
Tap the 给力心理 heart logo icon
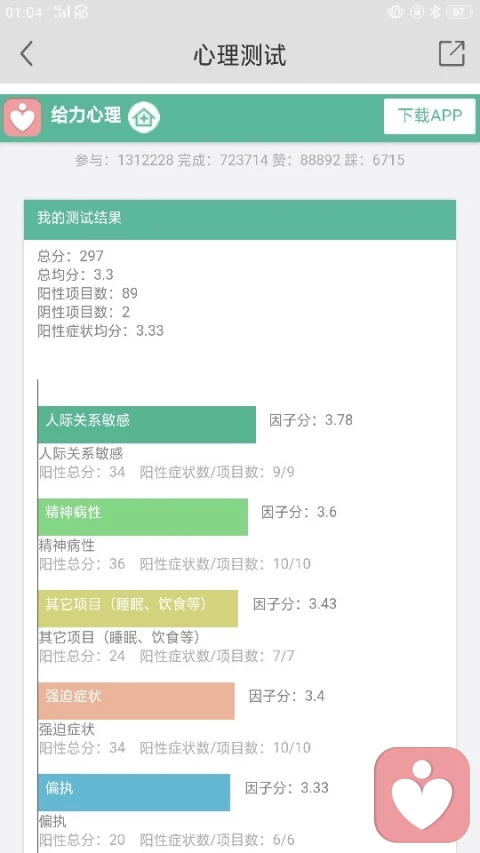22,117
